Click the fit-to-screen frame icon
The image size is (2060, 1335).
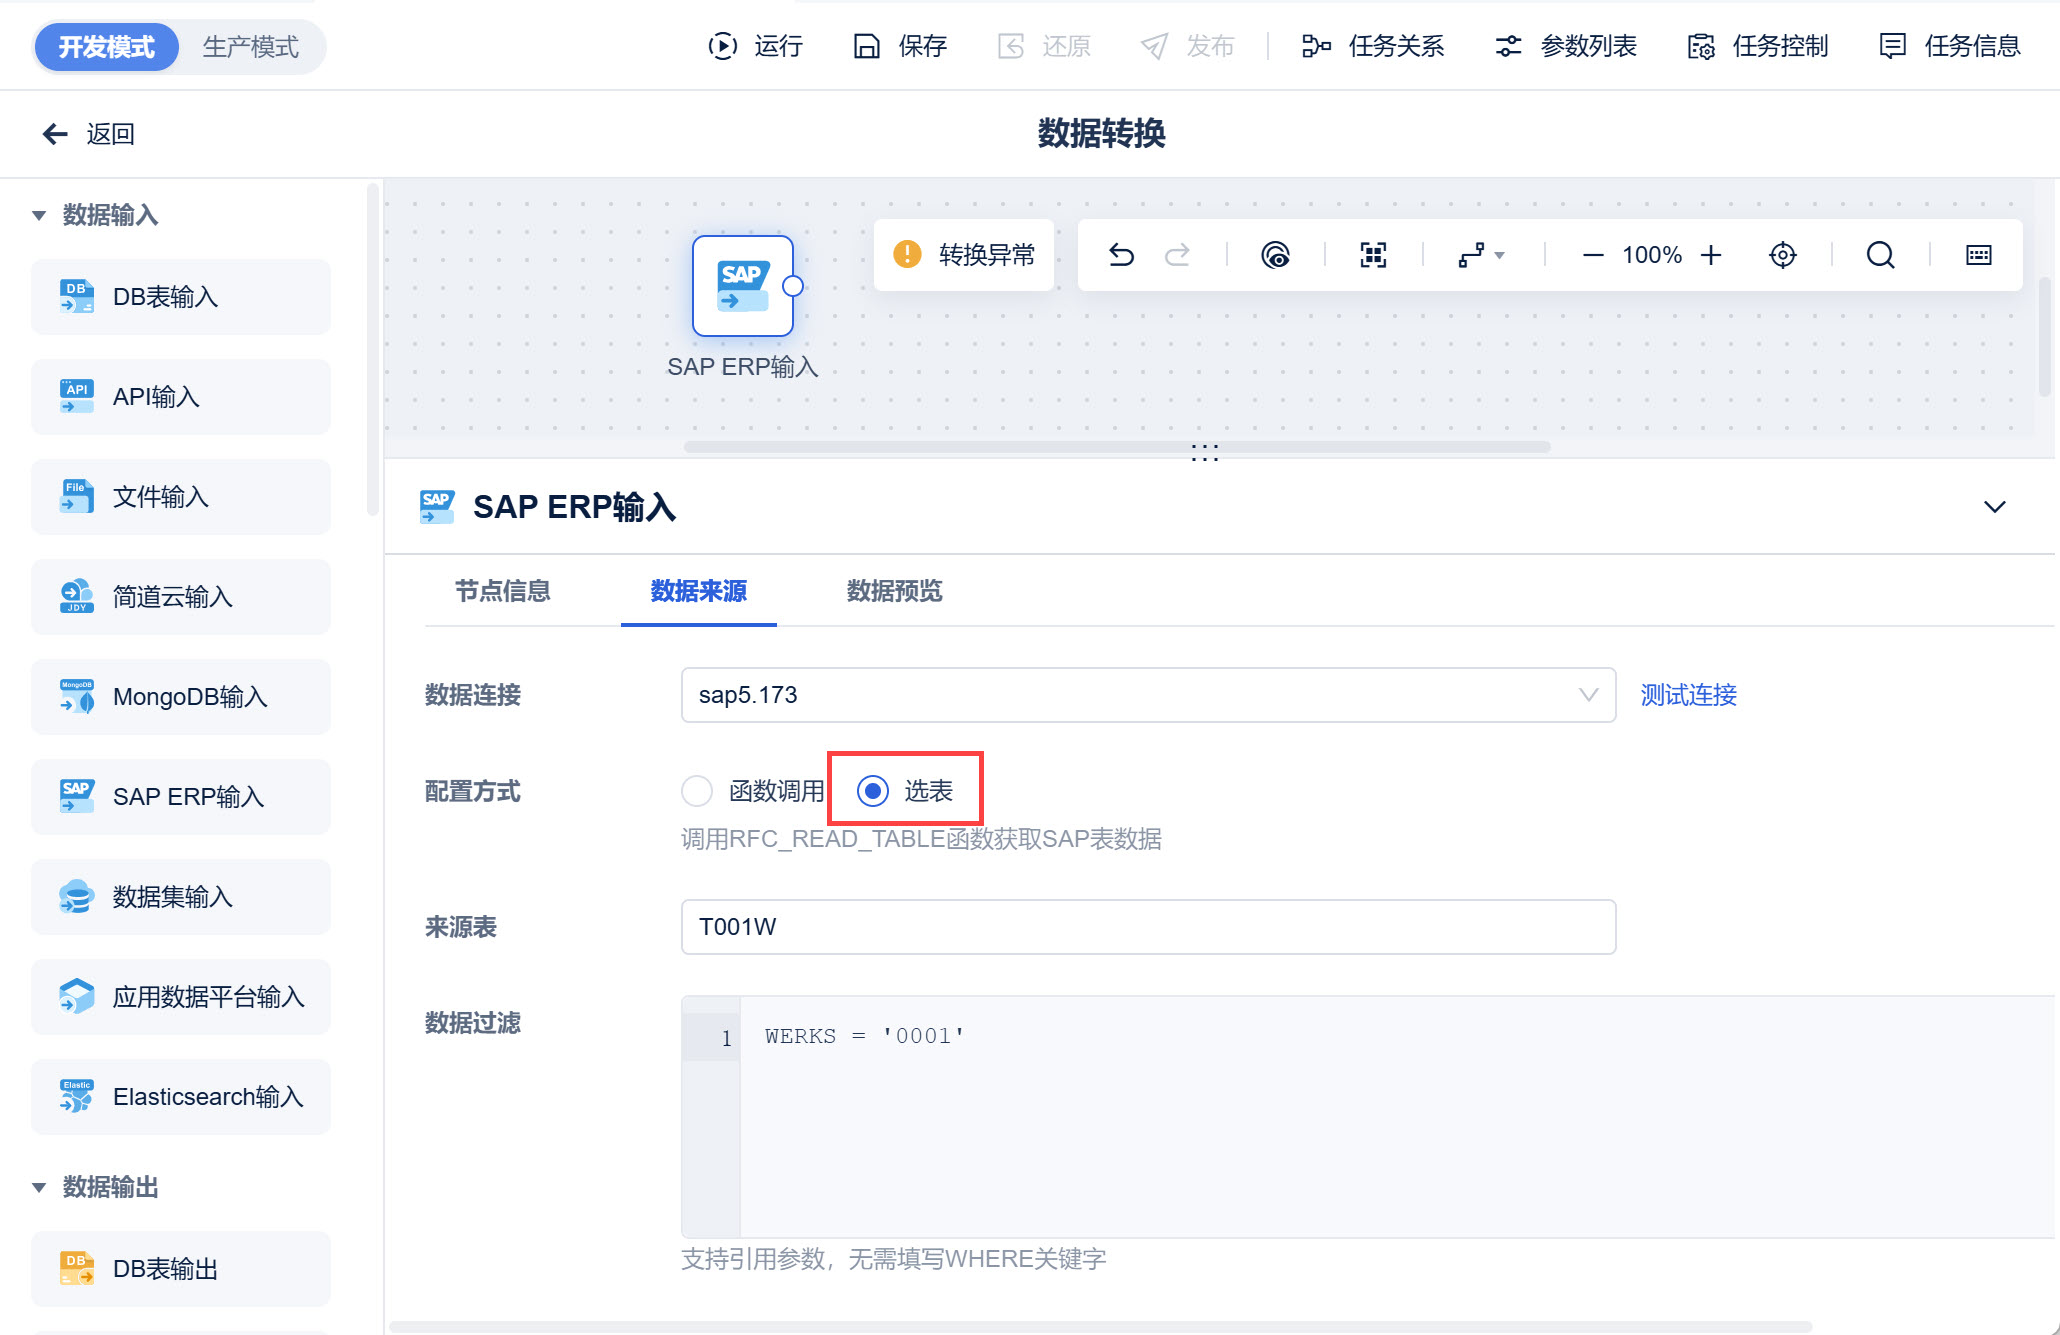1374,255
